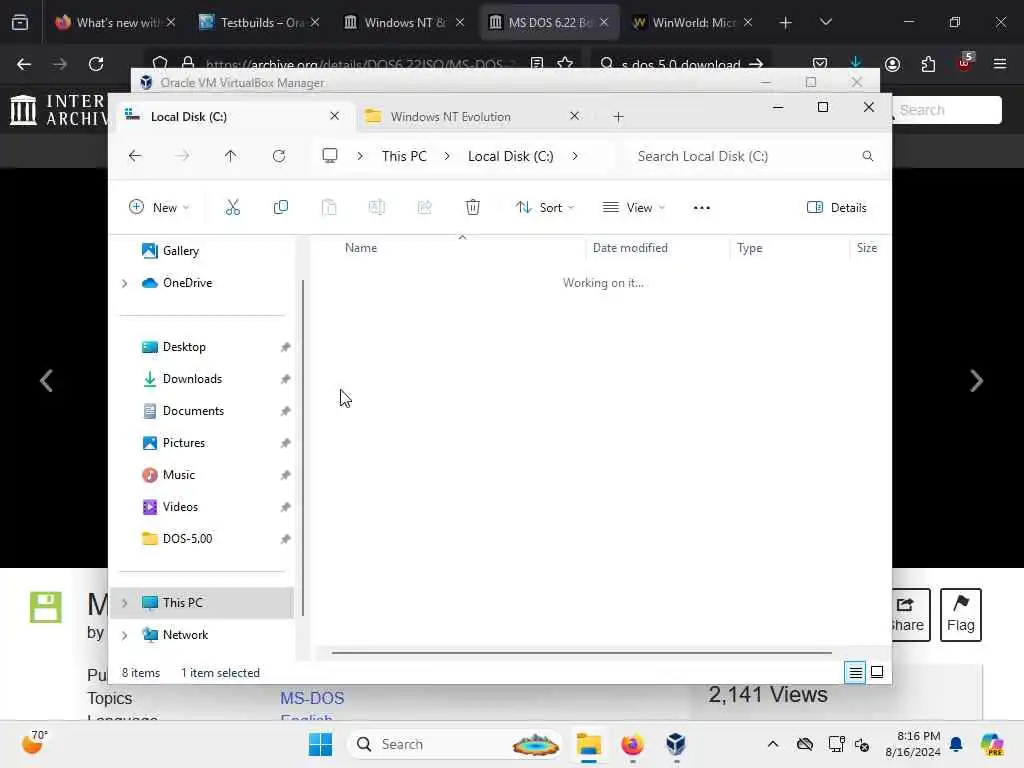Go to next image arrow on archive page
The height and width of the screenshot is (768, 1024).
pyautogui.click(x=976, y=381)
